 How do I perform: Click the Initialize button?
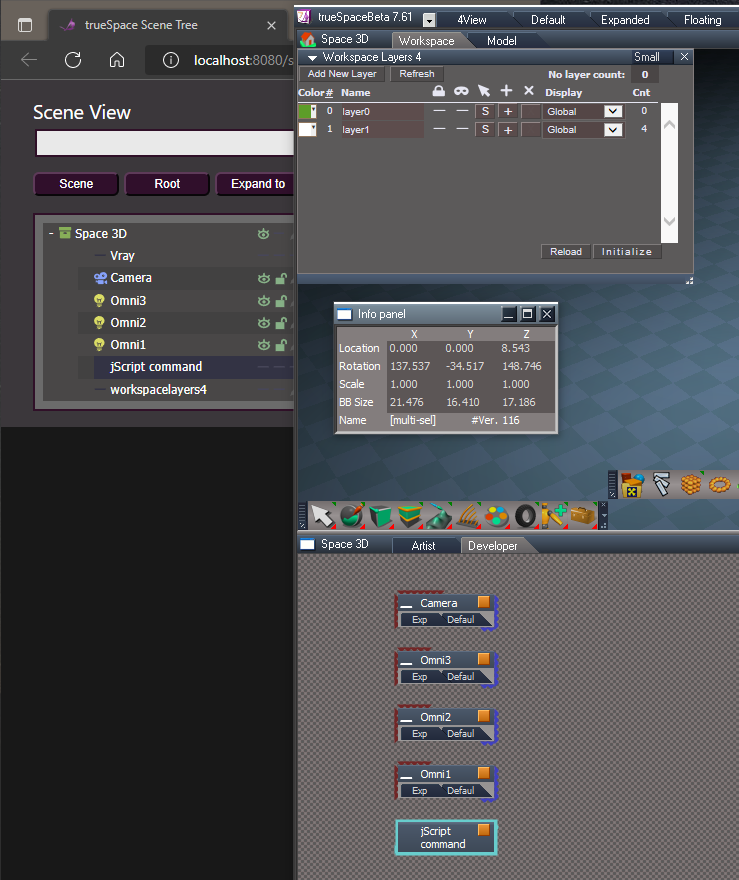coord(627,251)
